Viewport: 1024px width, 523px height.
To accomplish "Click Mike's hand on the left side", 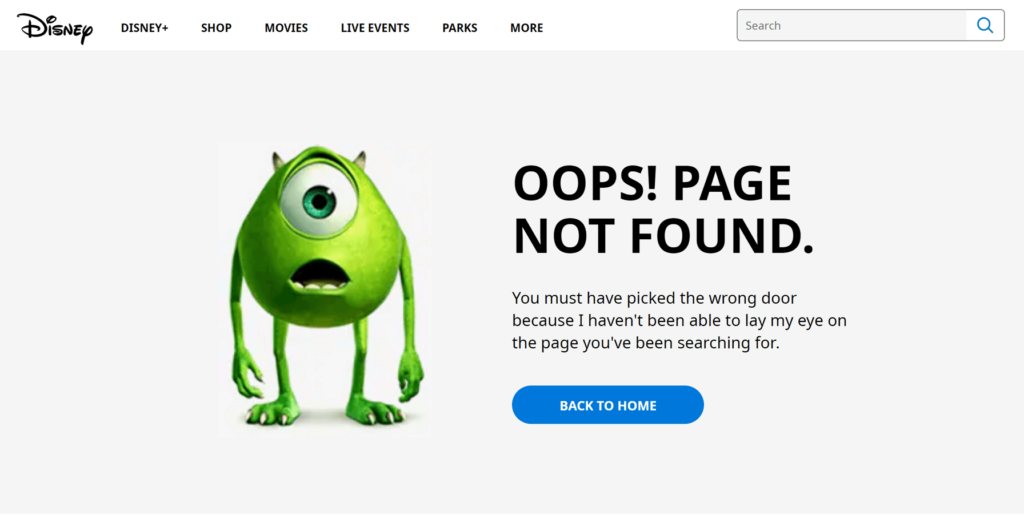I will click(x=246, y=375).
